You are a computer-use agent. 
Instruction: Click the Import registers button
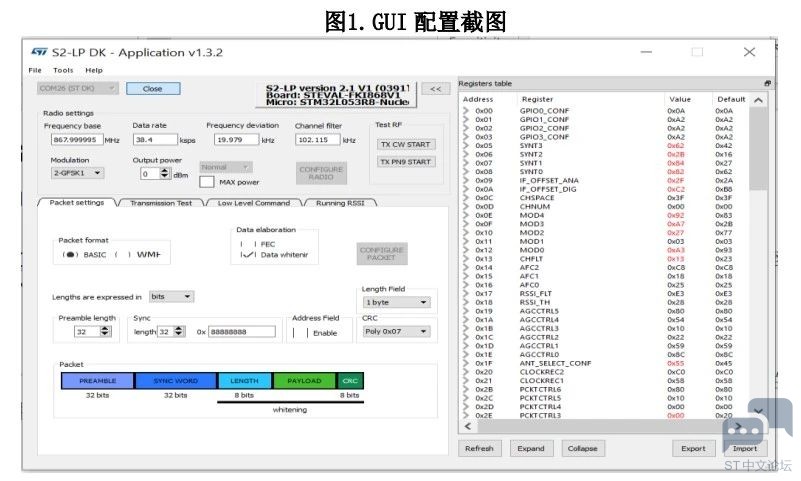point(745,448)
